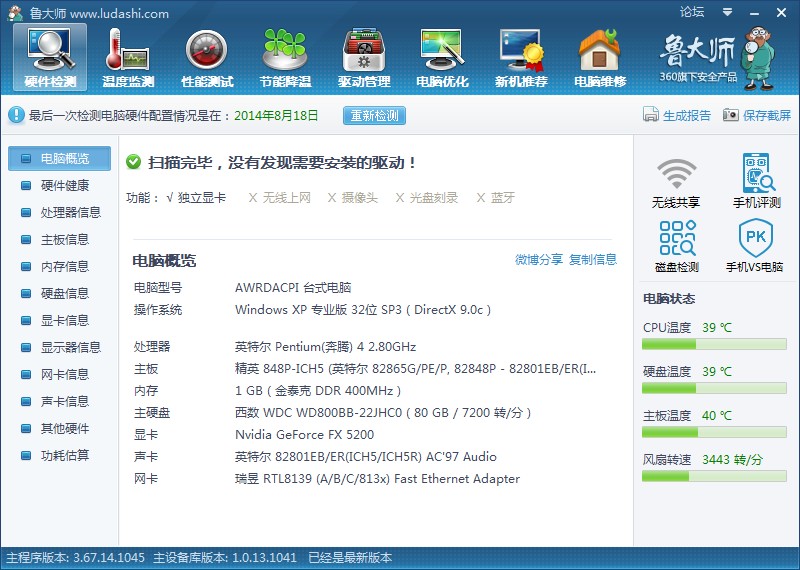Click the AWRDACPI 台式电脑 model value

click(293, 287)
